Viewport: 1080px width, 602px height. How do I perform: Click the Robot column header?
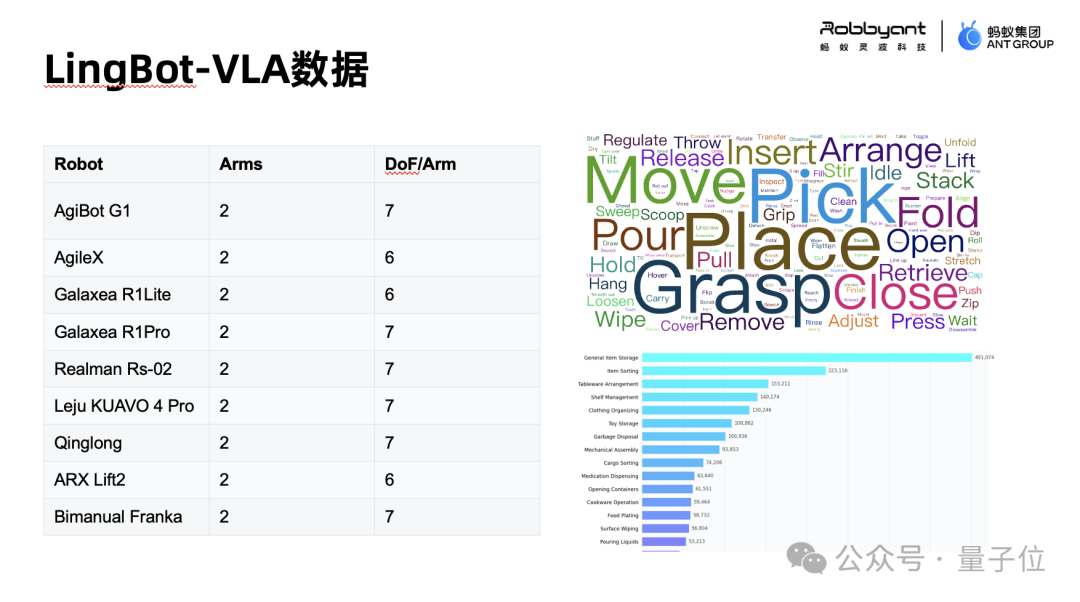click(x=79, y=164)
